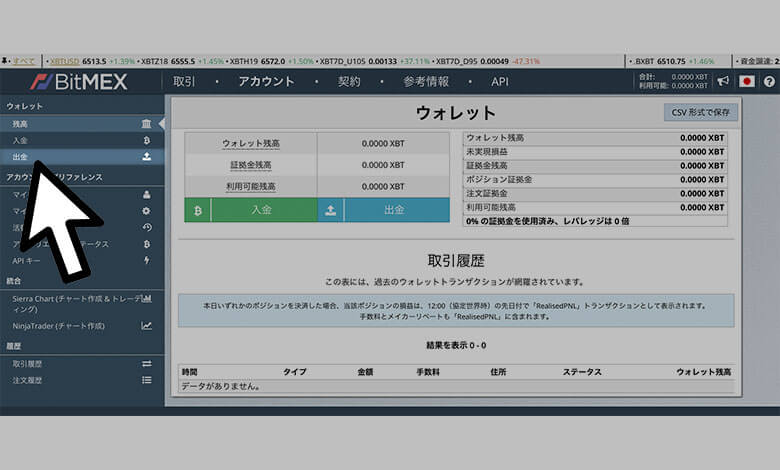Screen dimensions: 780x470
Task: Open the アカウント menu
Action: (266, 82)
